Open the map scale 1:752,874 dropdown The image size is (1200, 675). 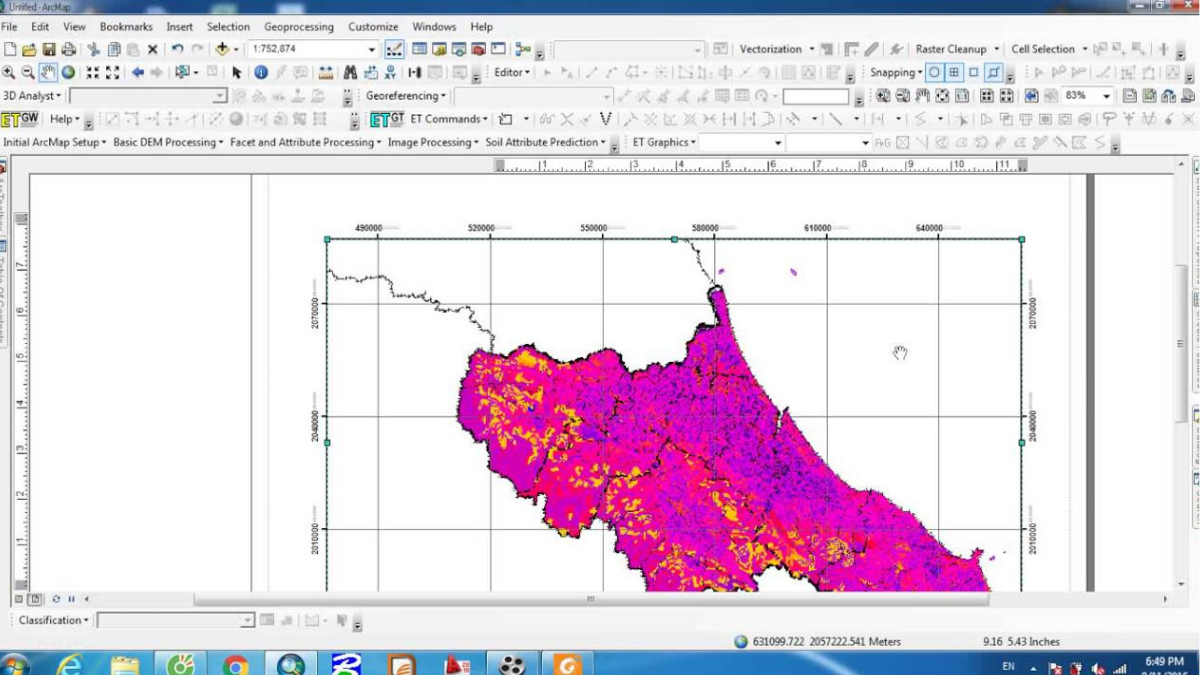[x=372, y=49]
